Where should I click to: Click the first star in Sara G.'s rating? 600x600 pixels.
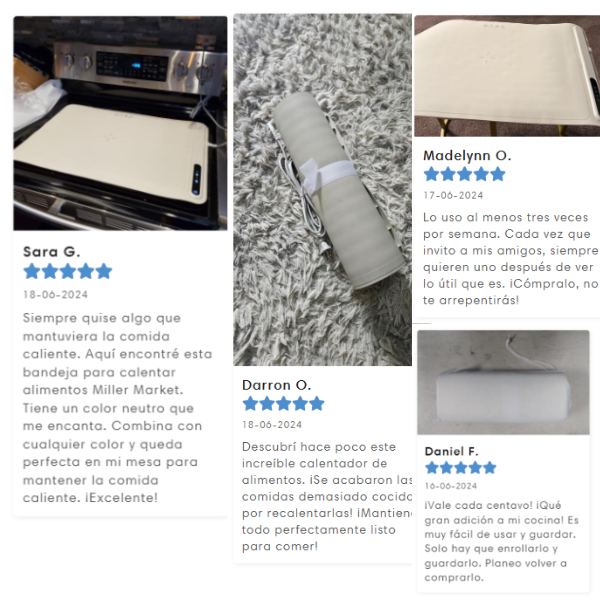click(x=32, y=271)
